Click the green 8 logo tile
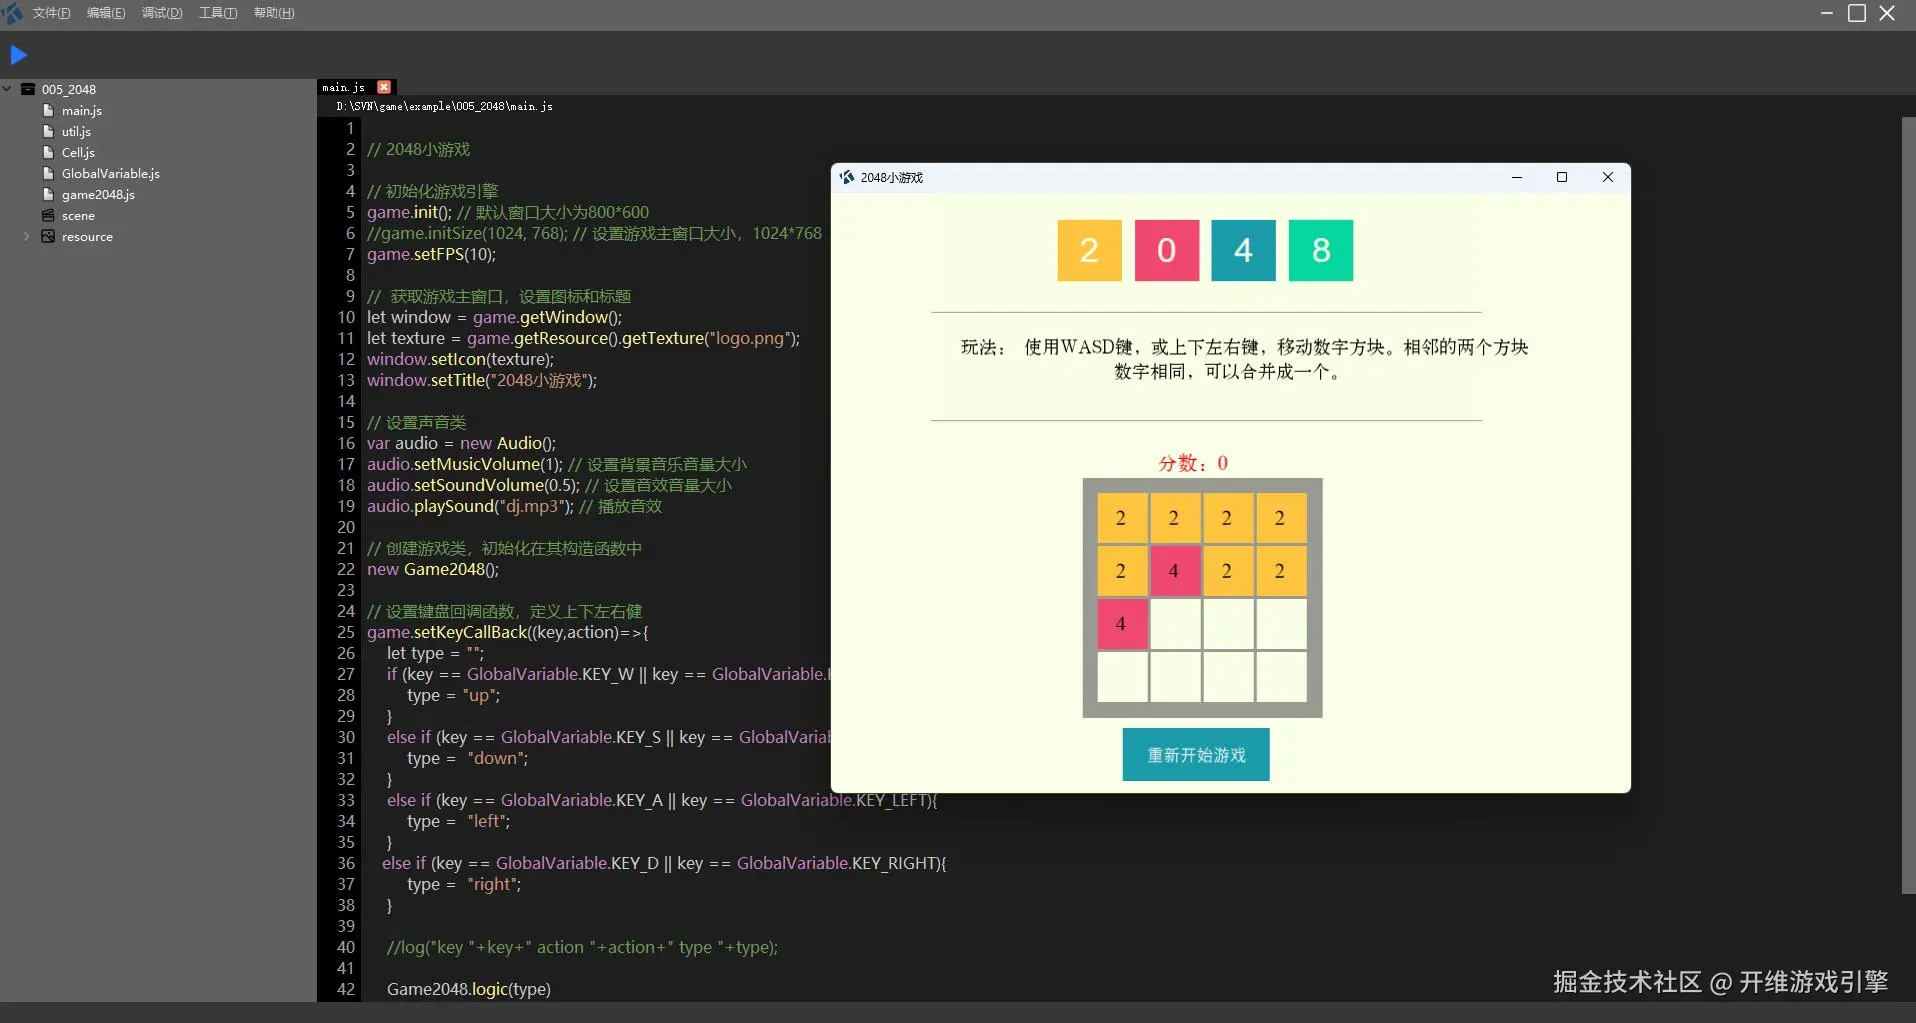1916x1023 pixels. tap(1321, 251)
